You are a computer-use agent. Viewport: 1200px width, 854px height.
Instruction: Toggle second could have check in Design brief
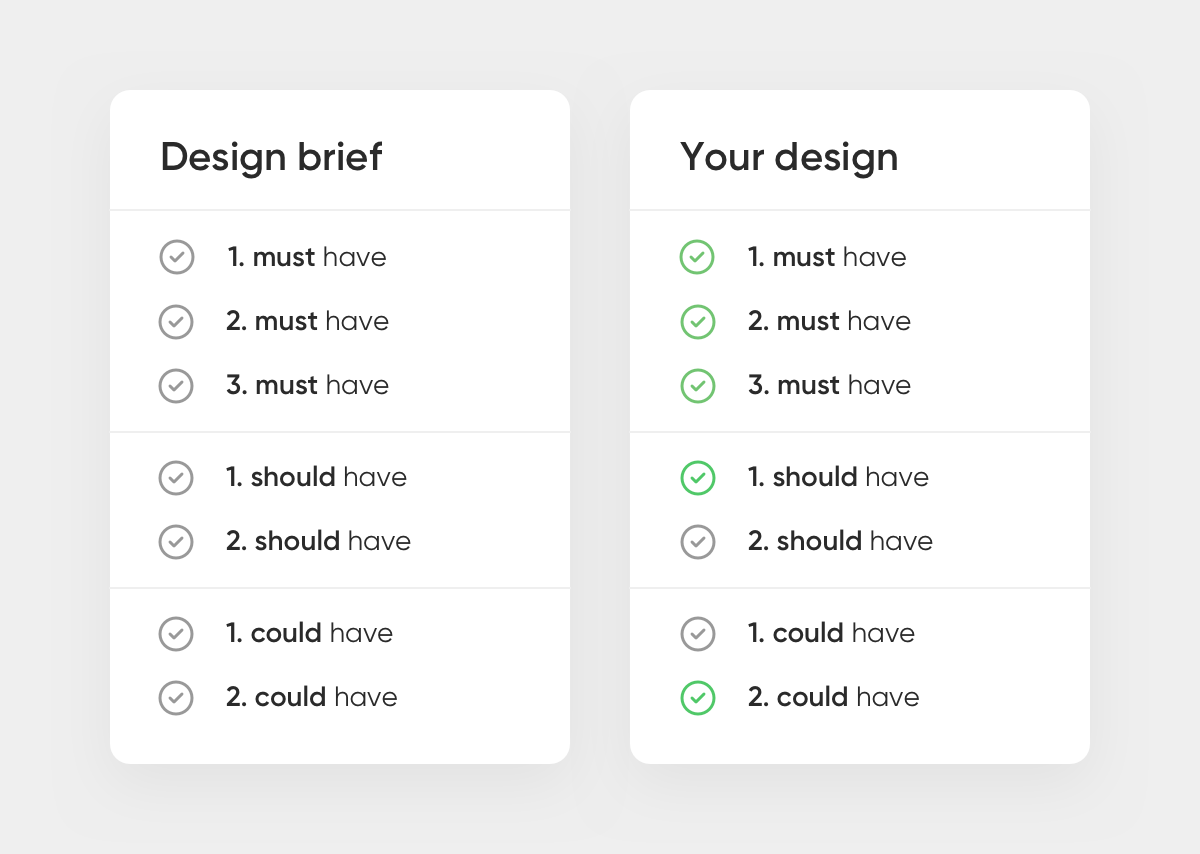pyautogui.click(x=177, y=697)
